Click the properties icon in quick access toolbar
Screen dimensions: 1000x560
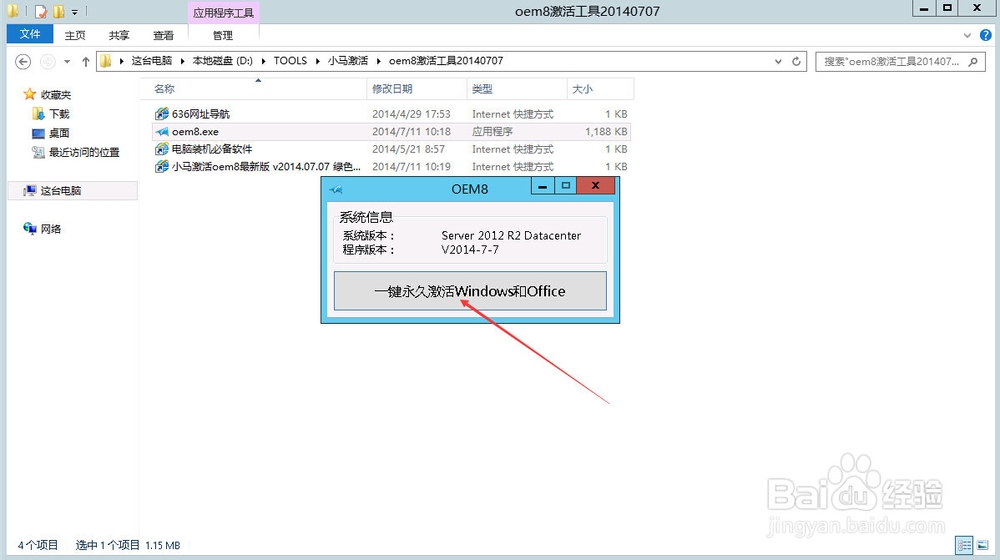41,11
